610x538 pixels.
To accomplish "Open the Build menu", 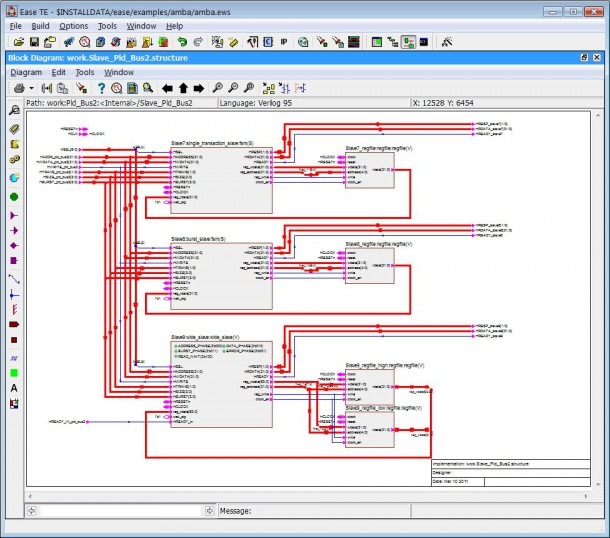I will tap(40, 26).
